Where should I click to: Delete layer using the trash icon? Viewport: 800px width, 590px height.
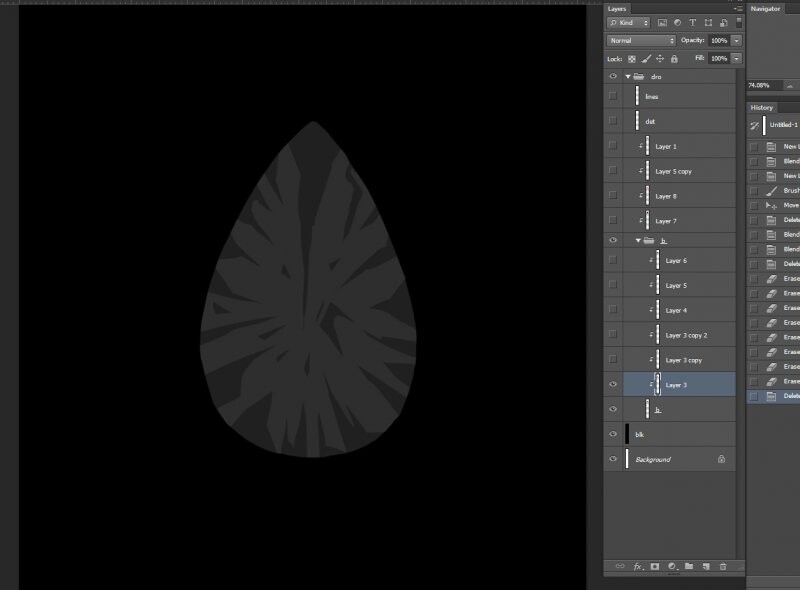coord(723,566)
